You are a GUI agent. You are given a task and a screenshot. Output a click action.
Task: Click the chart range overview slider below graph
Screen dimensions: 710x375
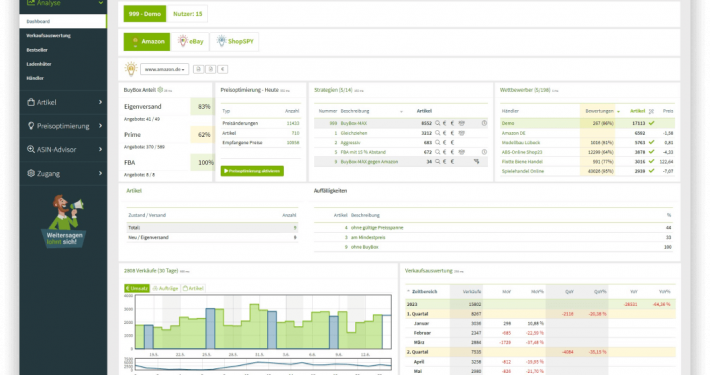[x=263, y=364]
